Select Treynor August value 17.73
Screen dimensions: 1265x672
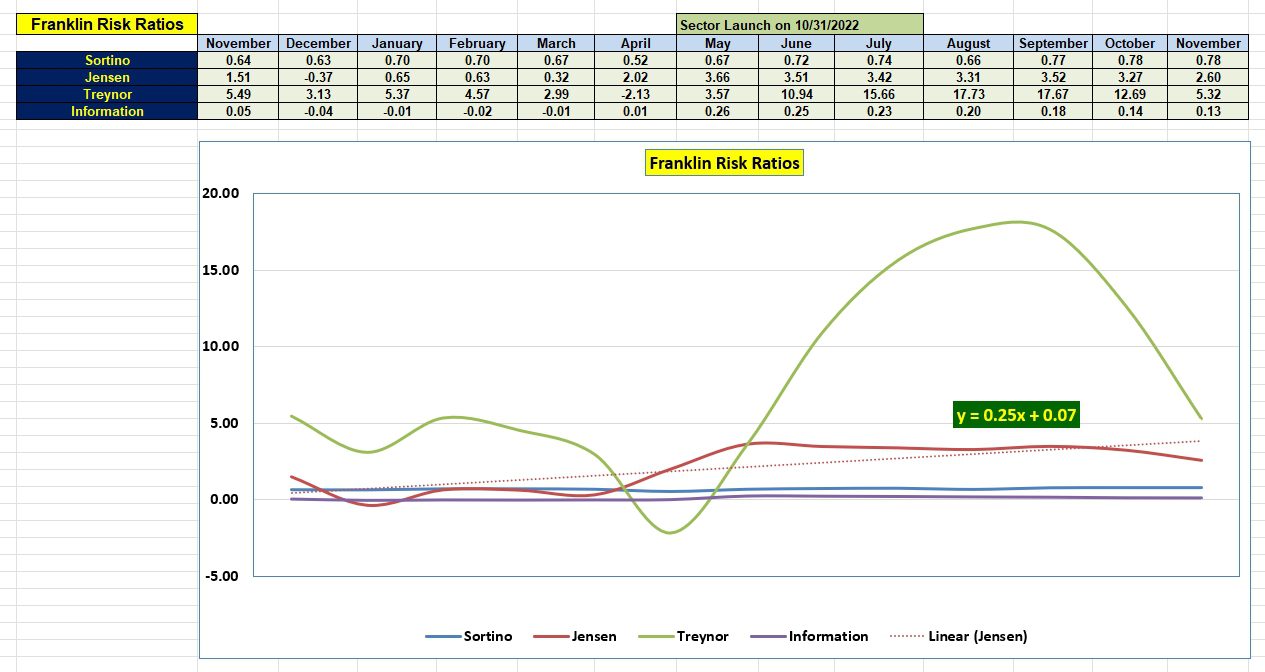point(968,94)
